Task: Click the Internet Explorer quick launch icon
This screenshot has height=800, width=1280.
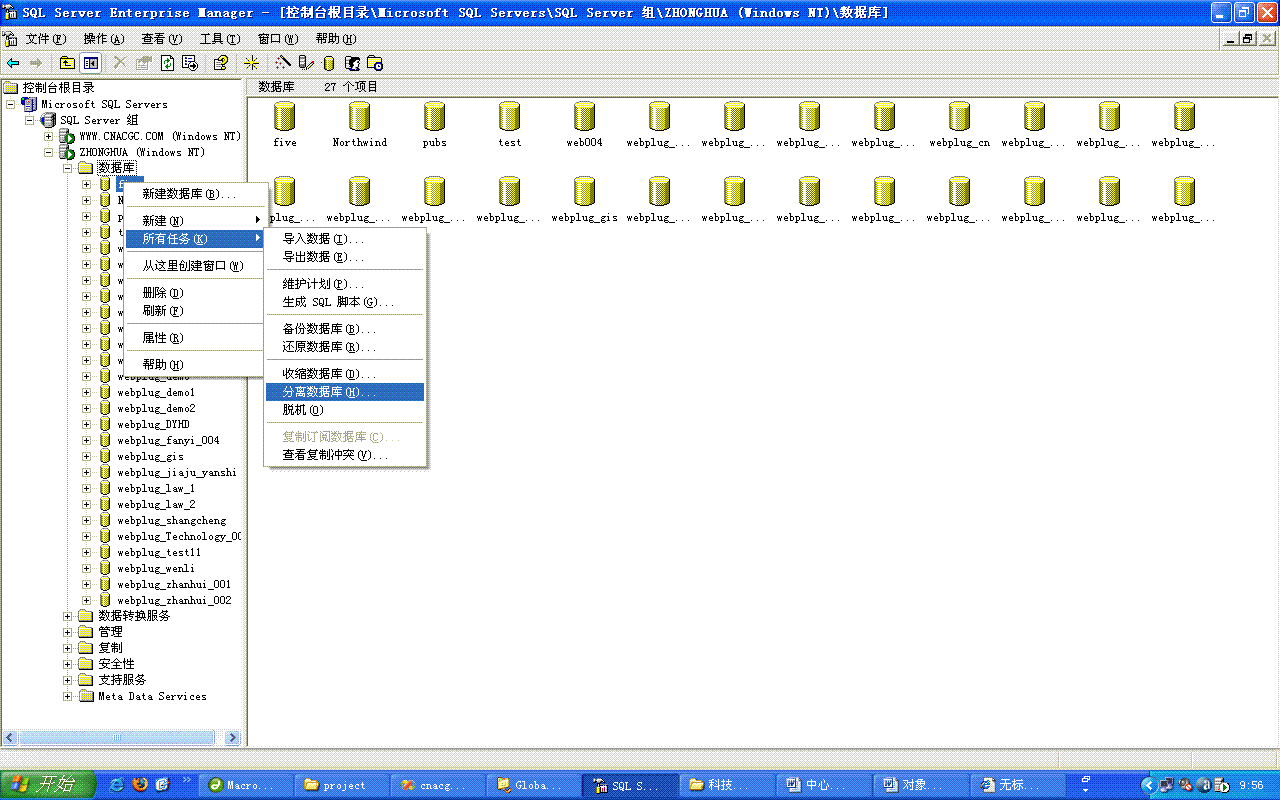Action: click(119, 784)
